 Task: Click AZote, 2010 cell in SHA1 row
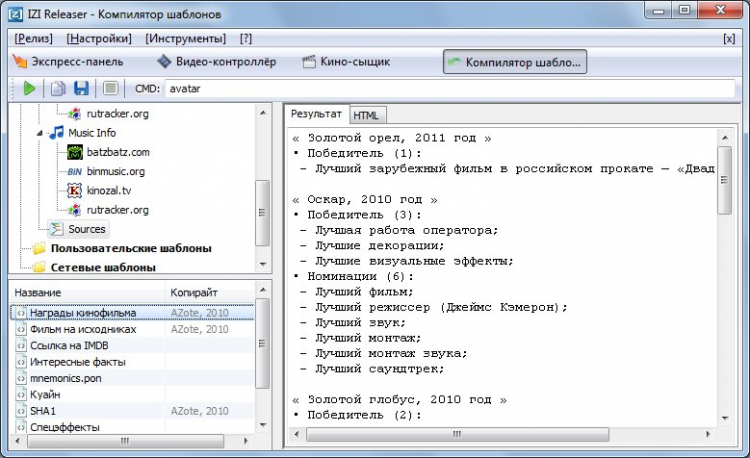199,411
